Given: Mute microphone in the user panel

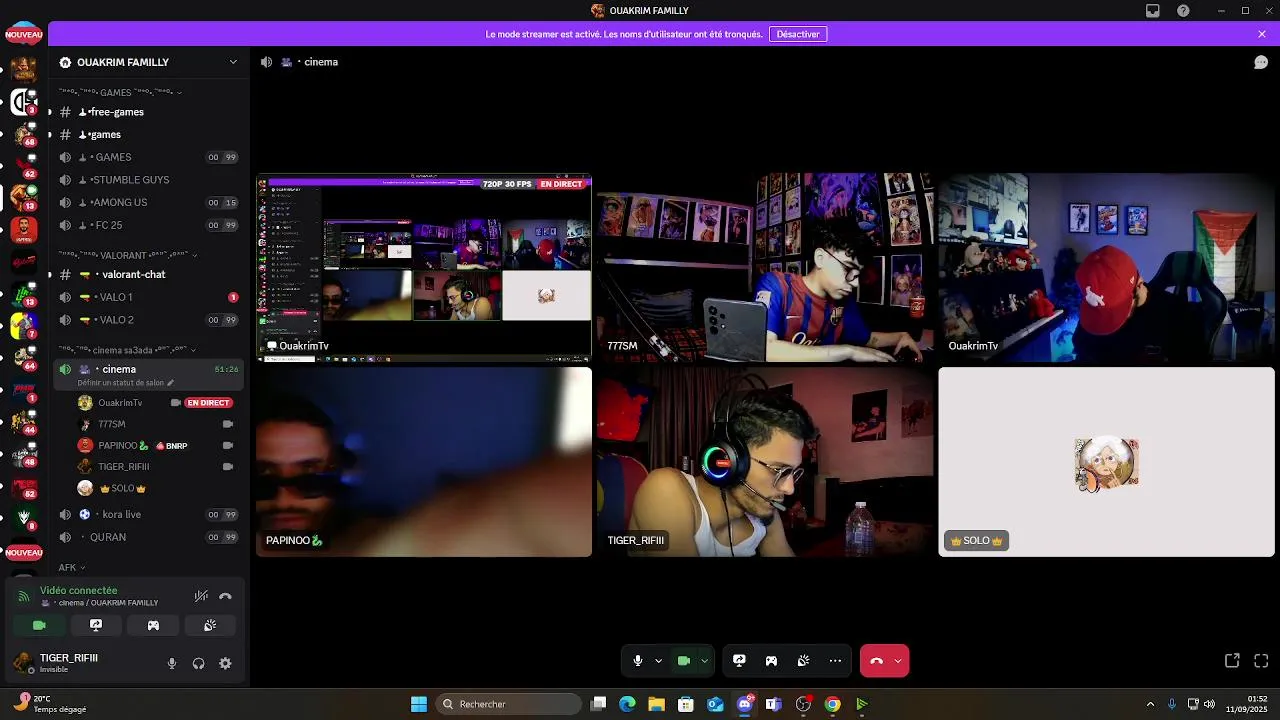Looking at the screenshot, I should 172,663.
